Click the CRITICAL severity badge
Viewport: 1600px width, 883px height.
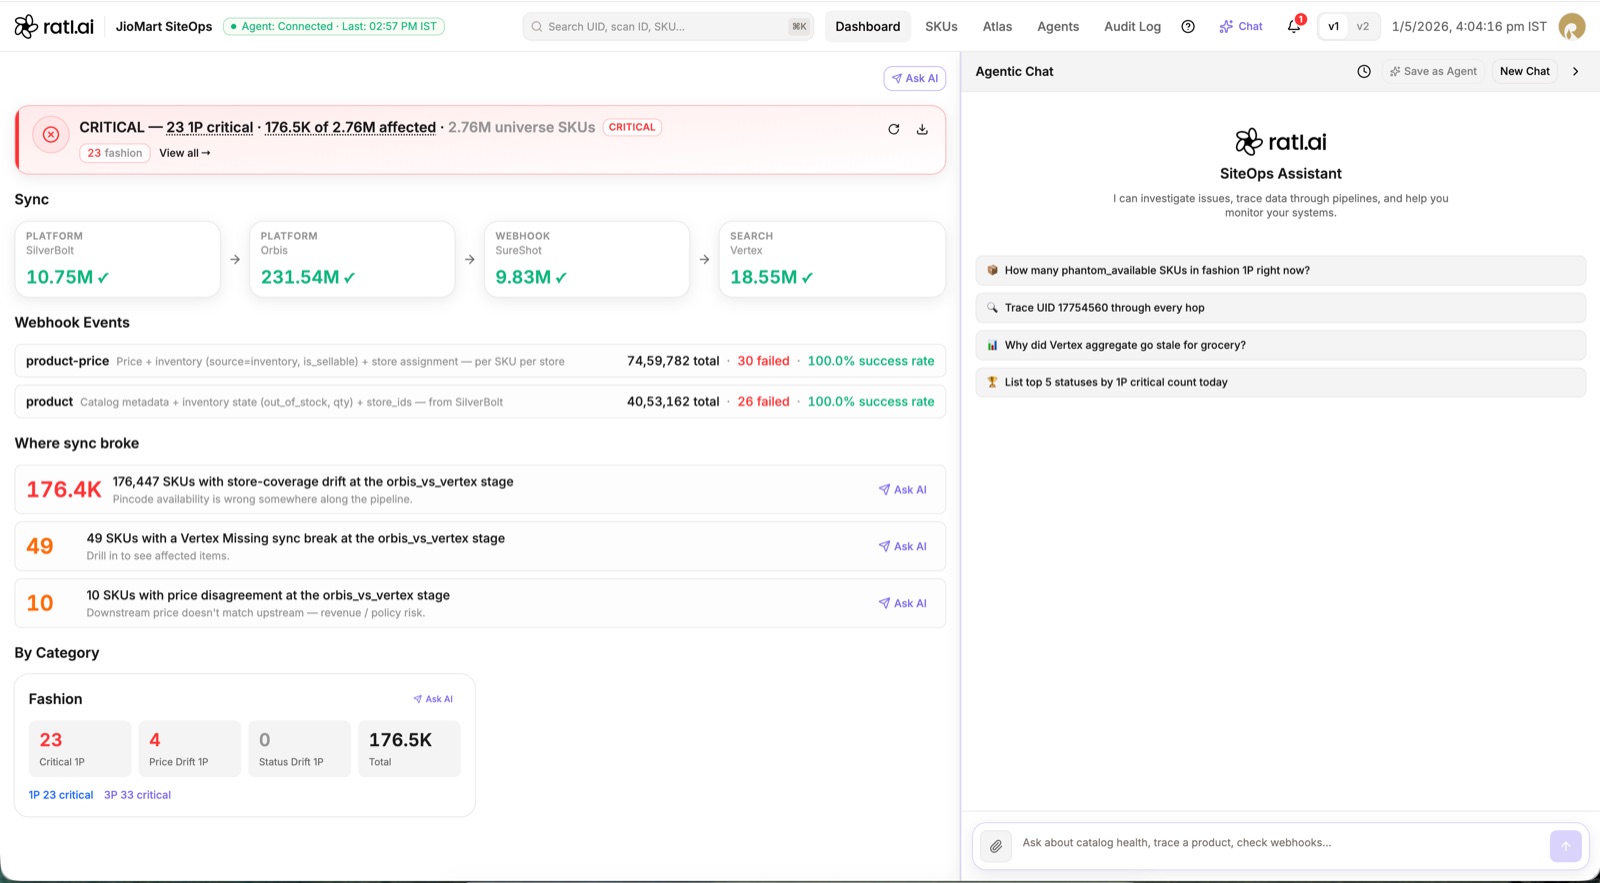point(632,127)
